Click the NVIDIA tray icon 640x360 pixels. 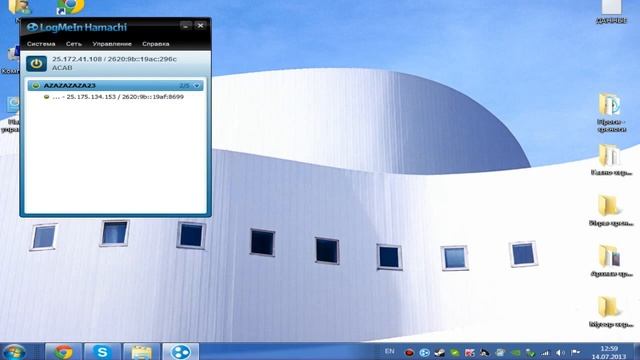click(x=516, y=353)
